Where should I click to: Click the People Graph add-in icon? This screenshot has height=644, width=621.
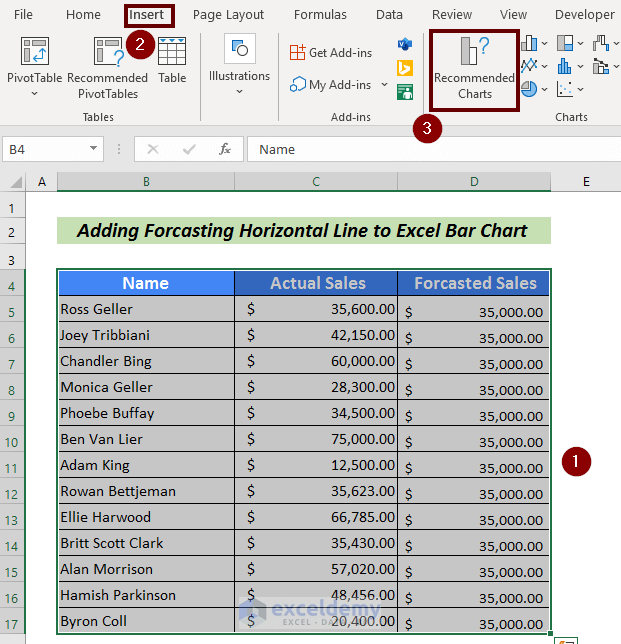[405, 92]
